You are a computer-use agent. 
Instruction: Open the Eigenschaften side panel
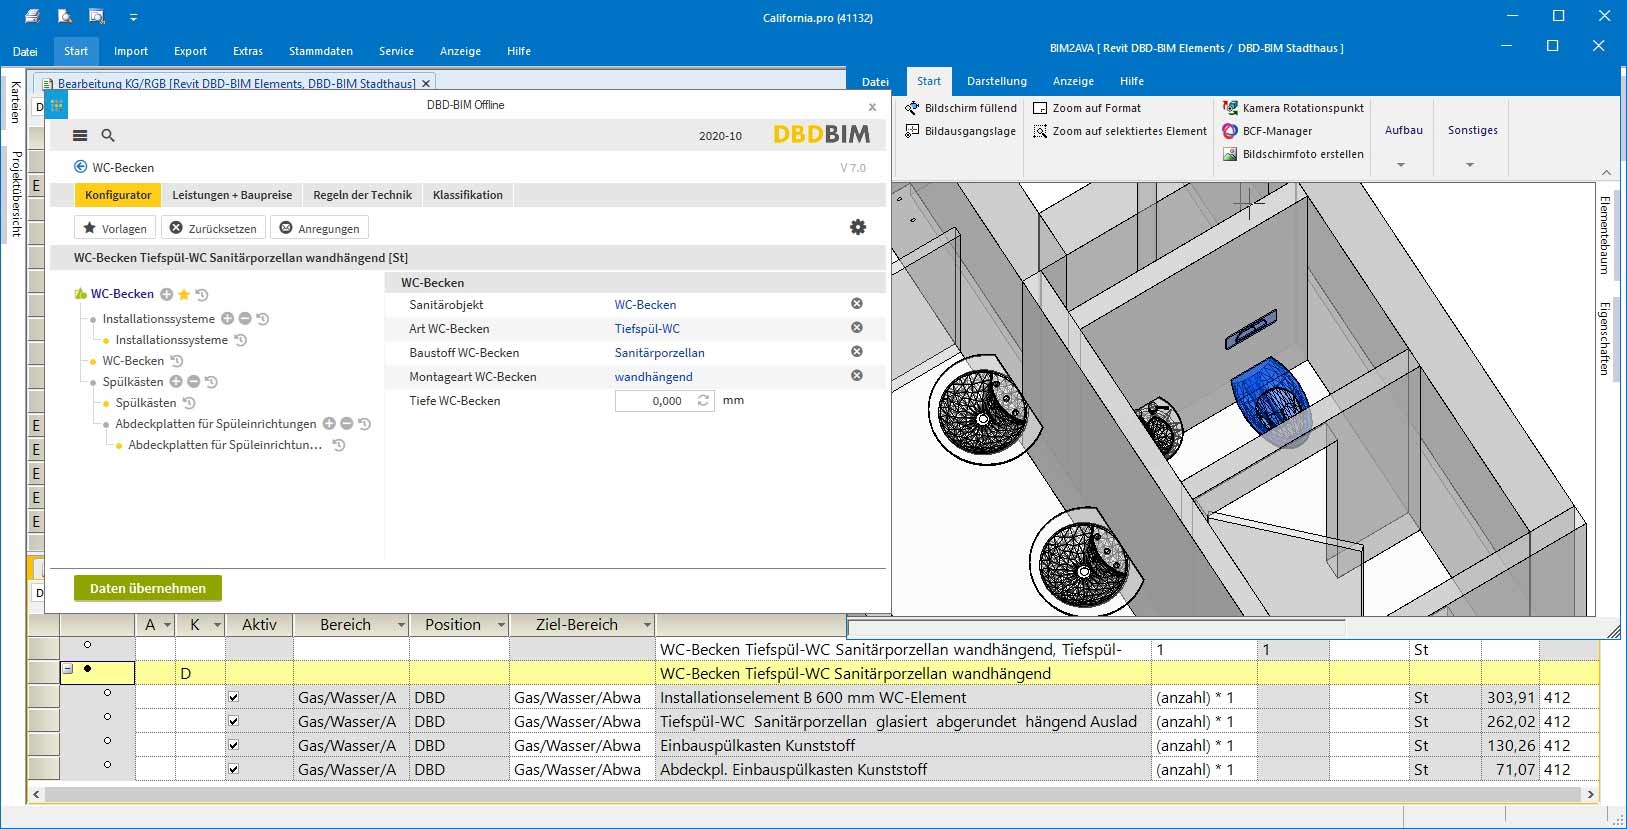(1605, 338)
